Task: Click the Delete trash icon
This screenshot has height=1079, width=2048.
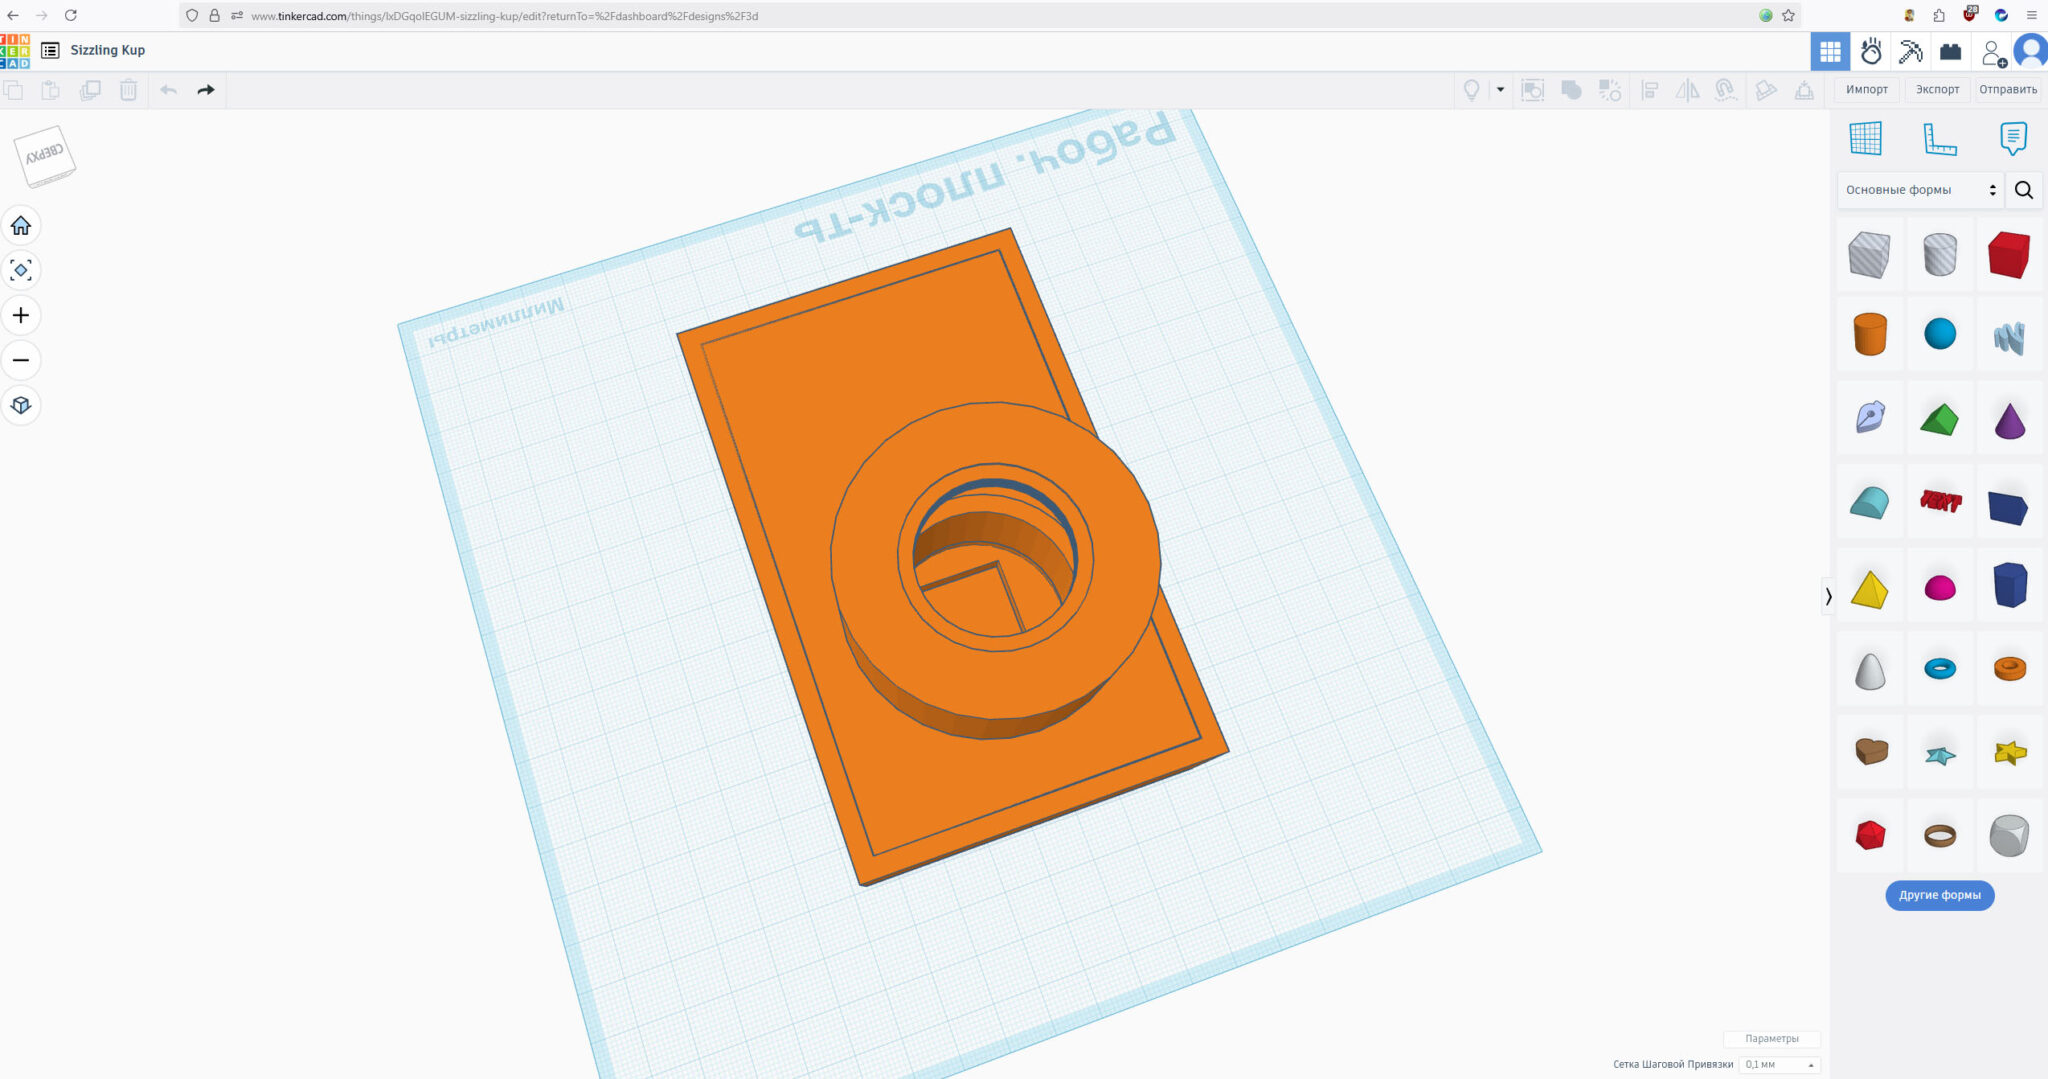Action: coord(129,90)
